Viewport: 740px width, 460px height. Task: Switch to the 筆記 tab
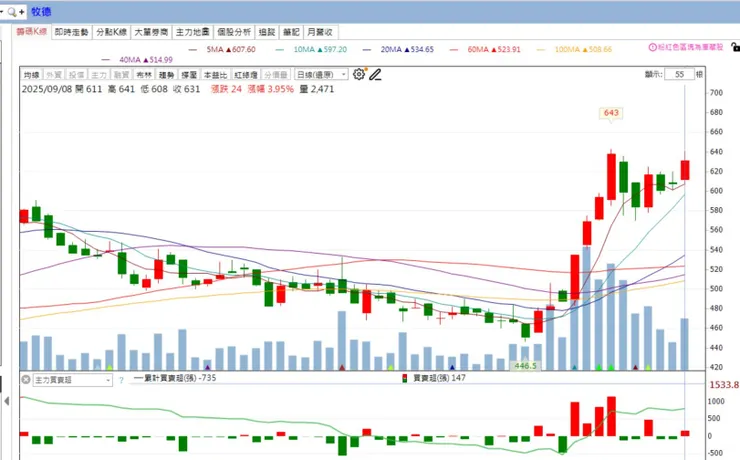[291, 32]
